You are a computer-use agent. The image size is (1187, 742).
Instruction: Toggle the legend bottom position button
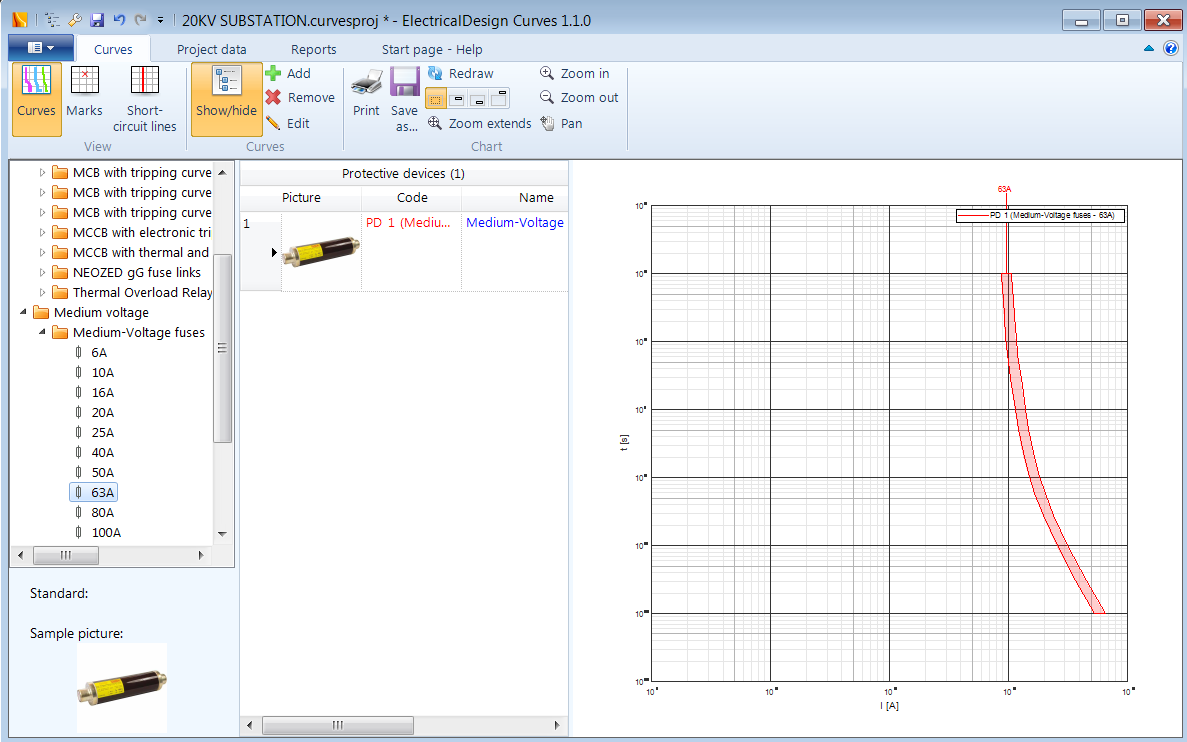point(478,98)
